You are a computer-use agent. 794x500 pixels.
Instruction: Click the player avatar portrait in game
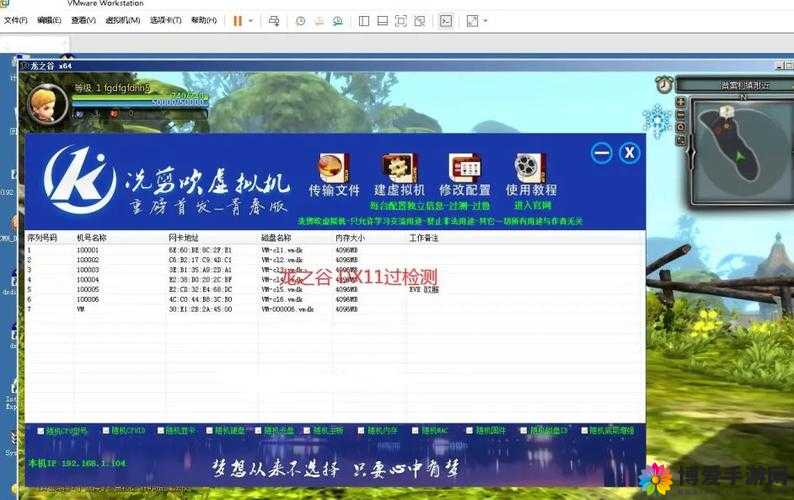coord(47,103)
